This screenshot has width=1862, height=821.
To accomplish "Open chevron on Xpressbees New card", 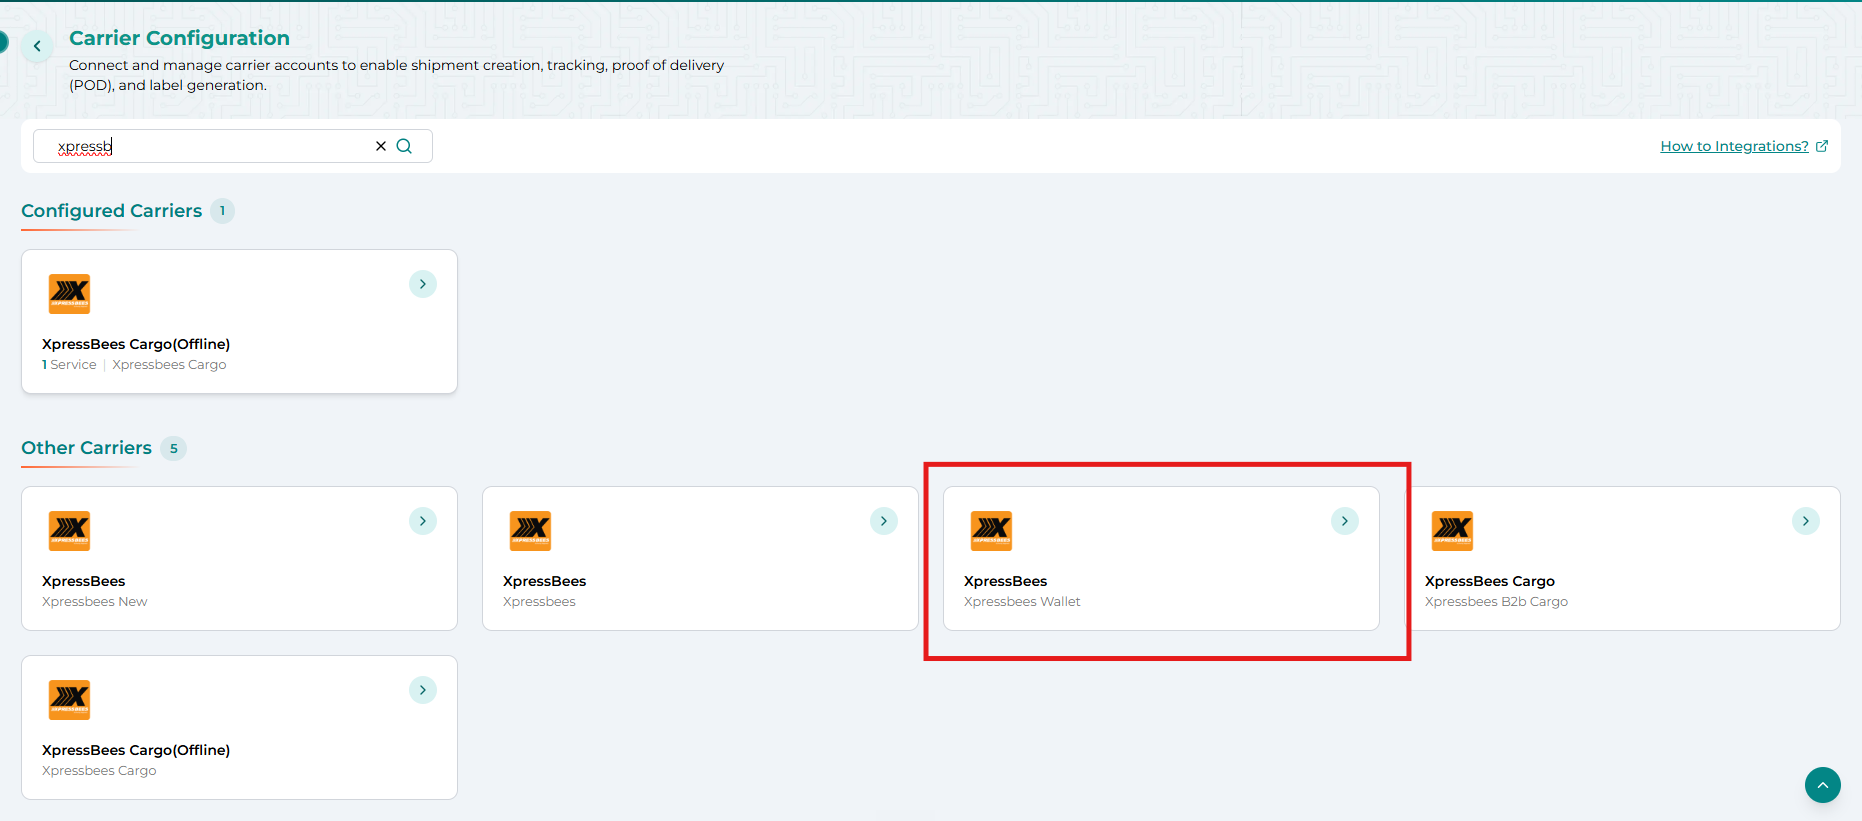I will pos(423,521).
